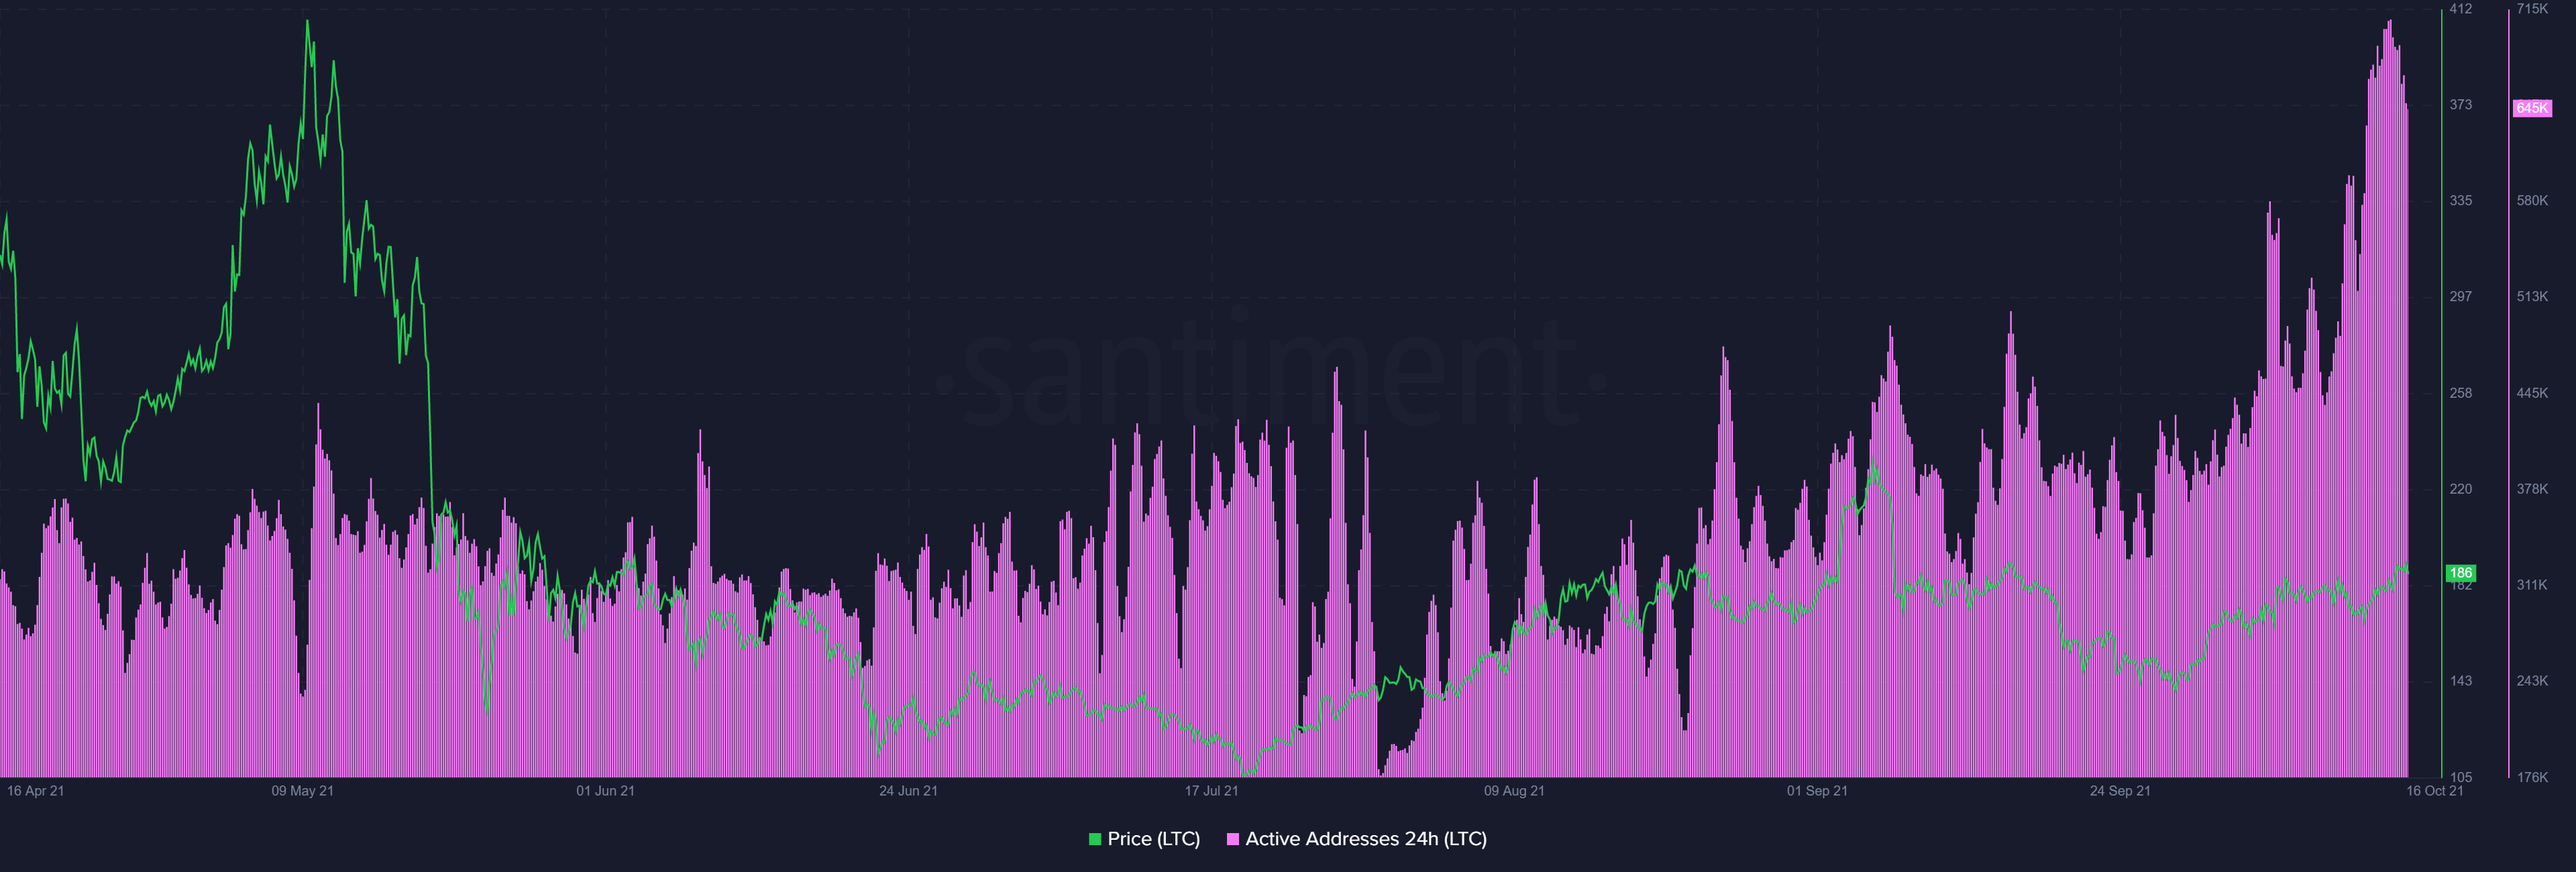2576x872 pixels.
Task: Click the 373 price axis value
Action: coord(2460,105)
